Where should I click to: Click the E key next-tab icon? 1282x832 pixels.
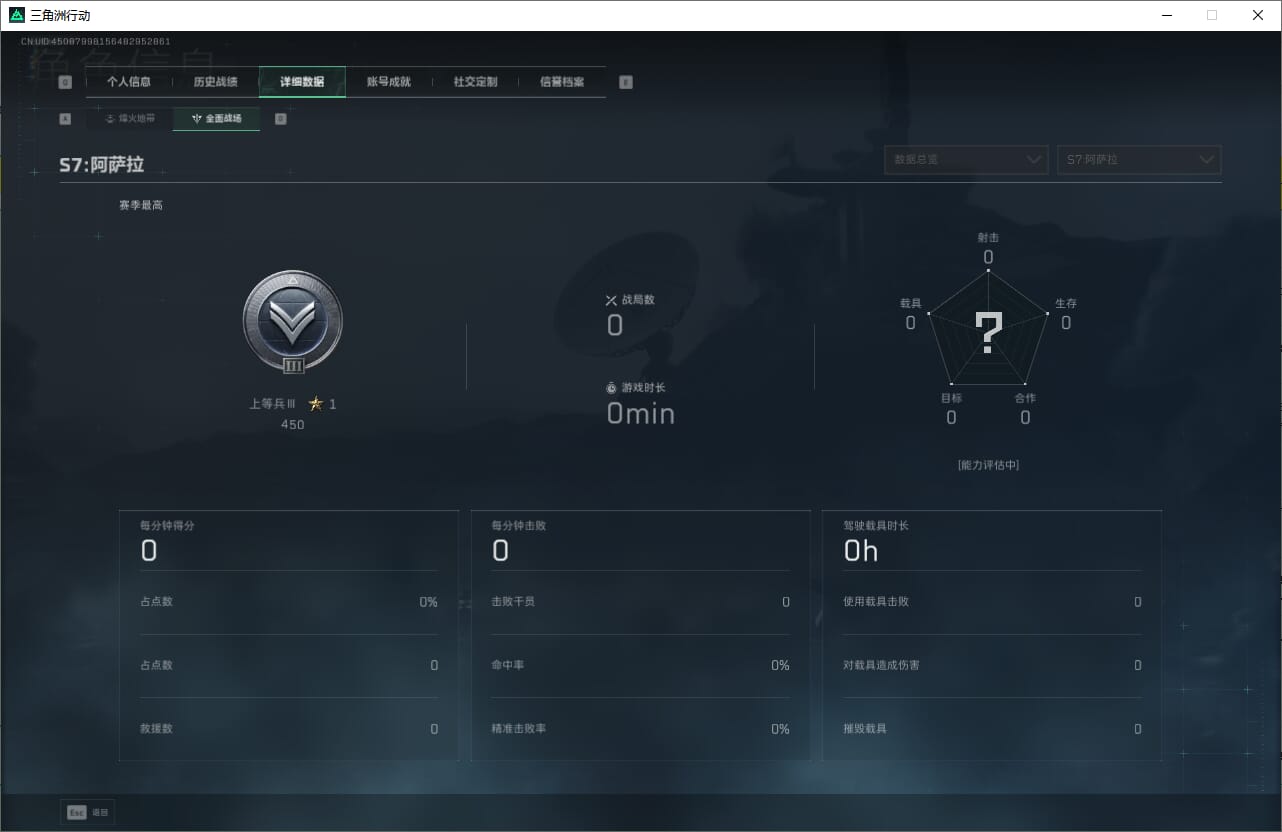click(x=626, y=83)
